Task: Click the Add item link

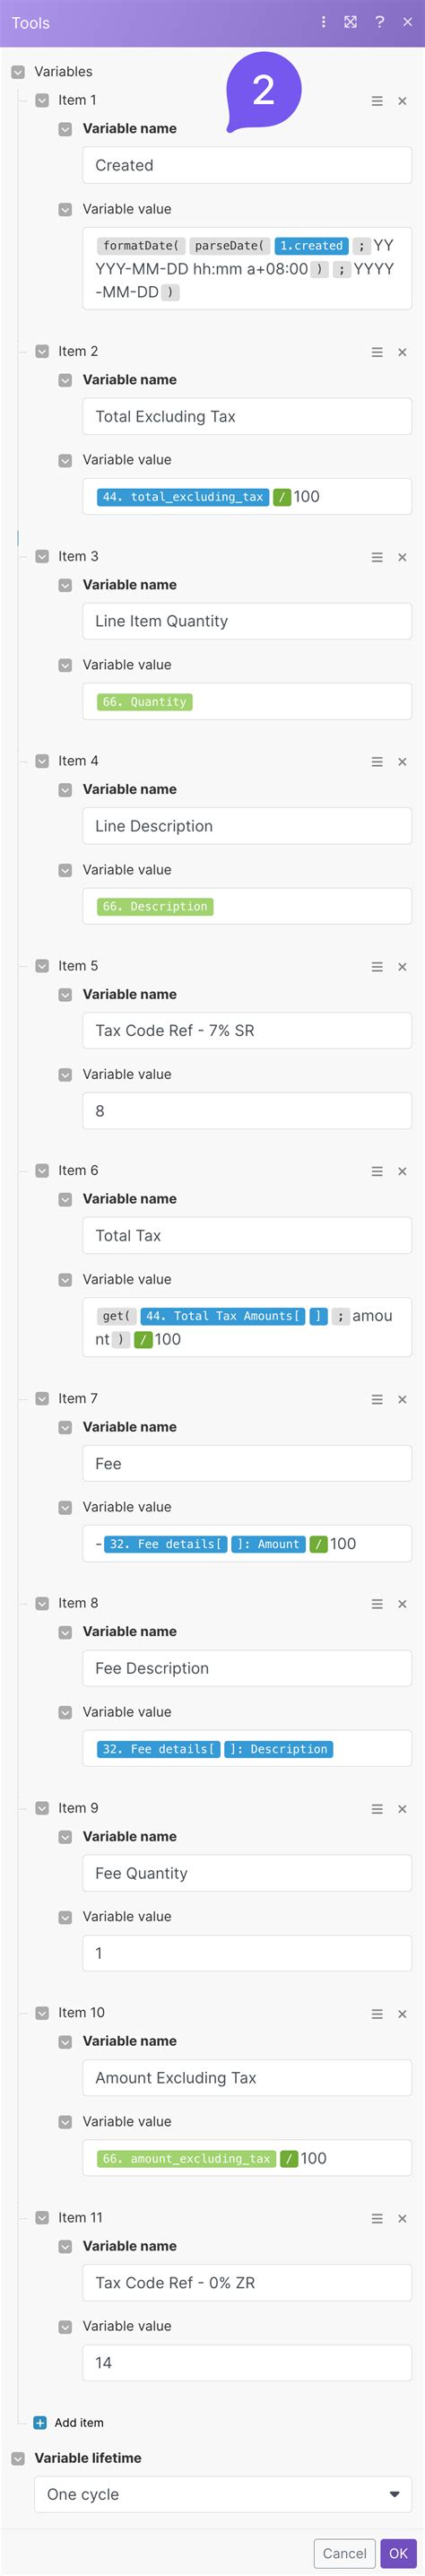Action: 79,2422
